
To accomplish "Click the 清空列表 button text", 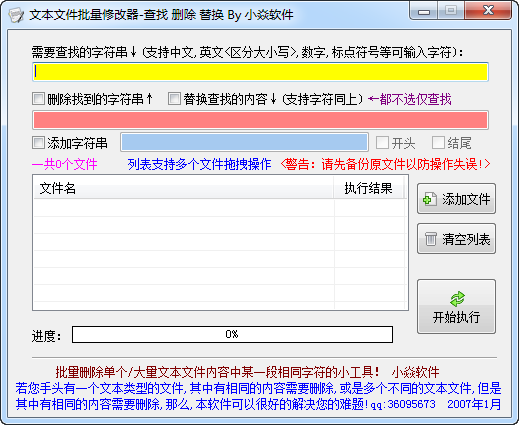I will click(466, 239).
